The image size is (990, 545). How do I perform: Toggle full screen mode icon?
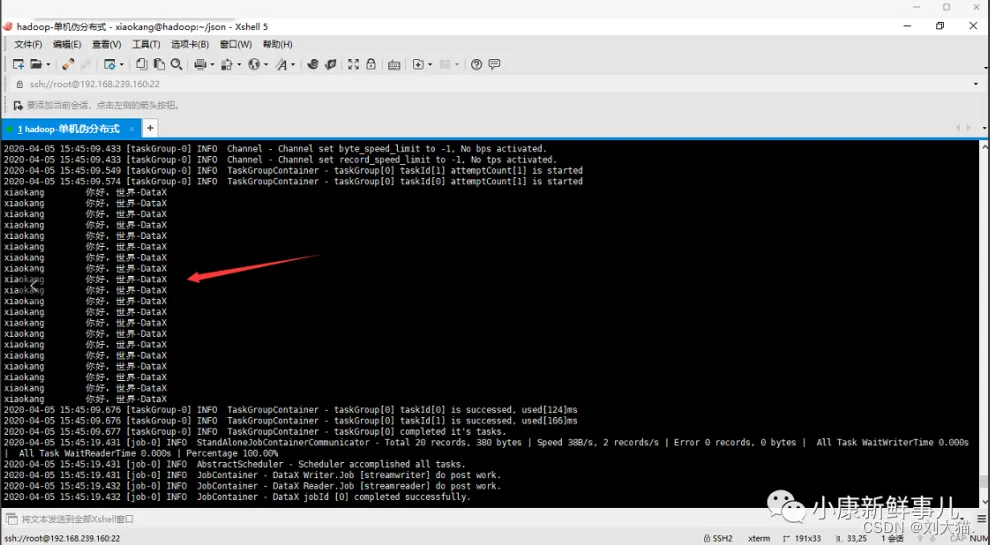tap(354, 64)
